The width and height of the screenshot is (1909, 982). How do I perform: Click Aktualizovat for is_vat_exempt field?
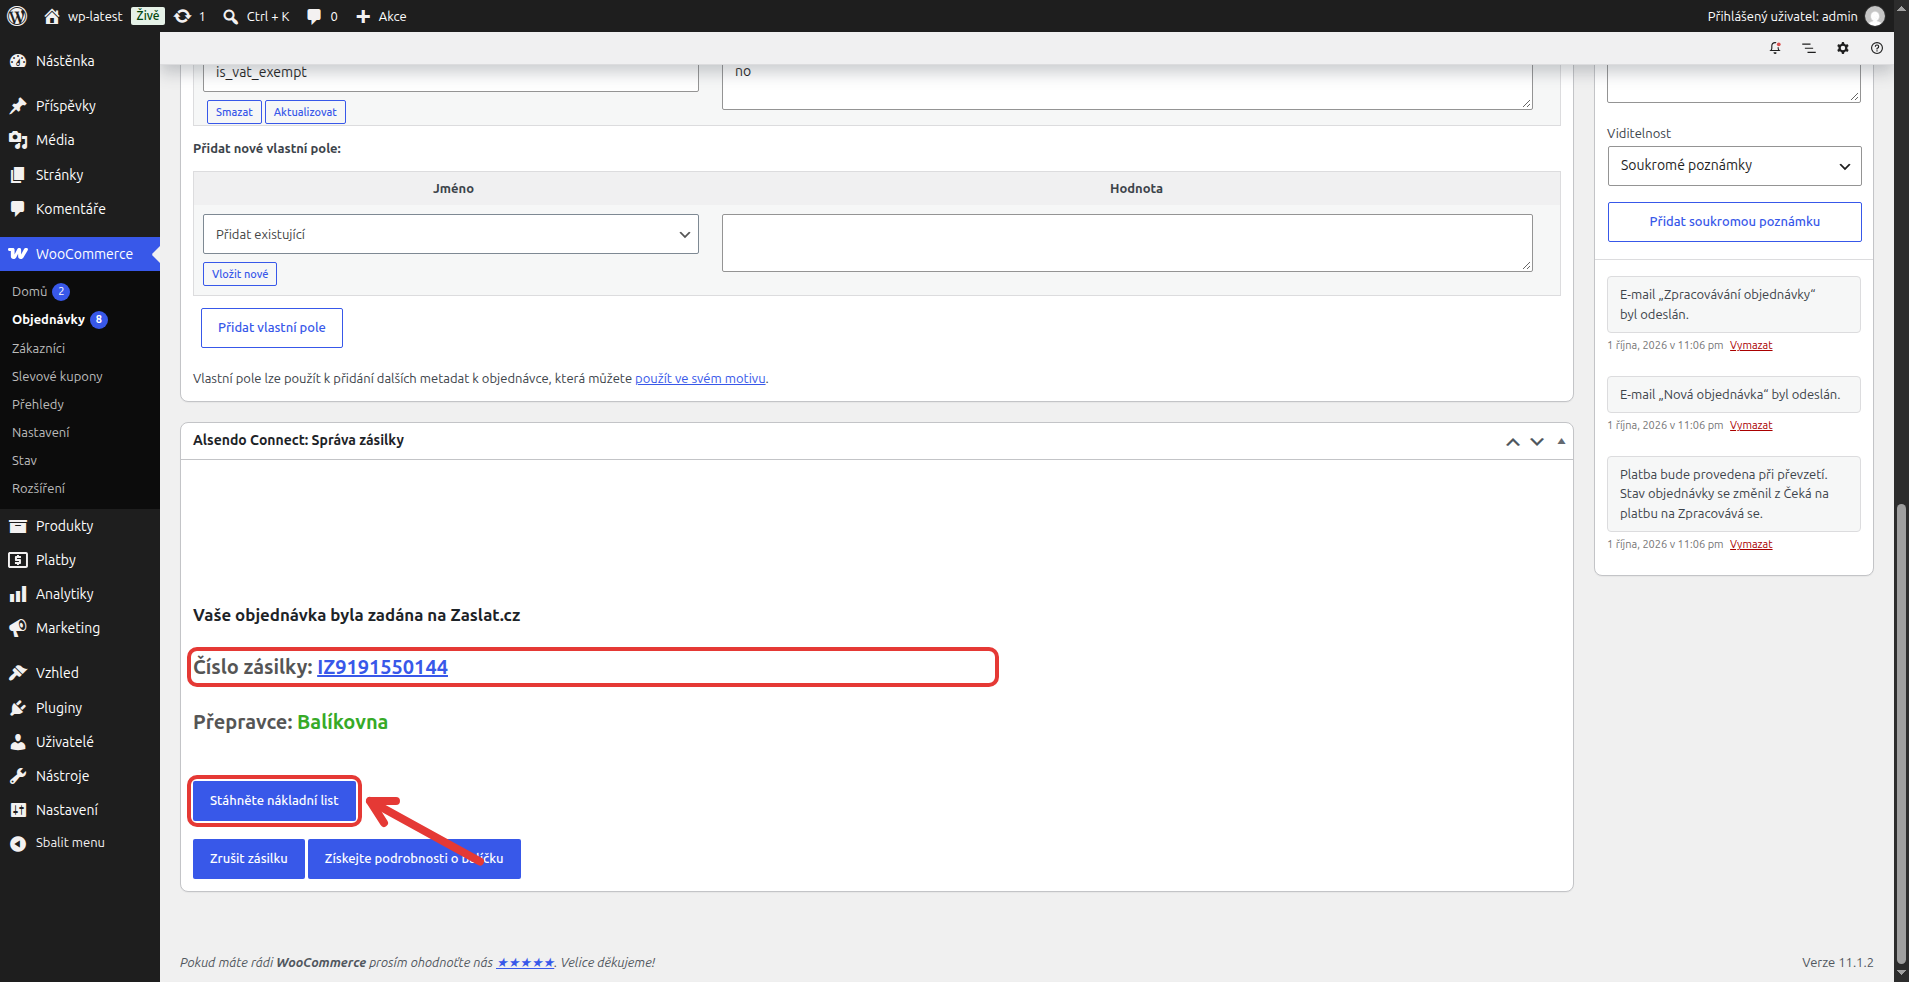(305, 112)
